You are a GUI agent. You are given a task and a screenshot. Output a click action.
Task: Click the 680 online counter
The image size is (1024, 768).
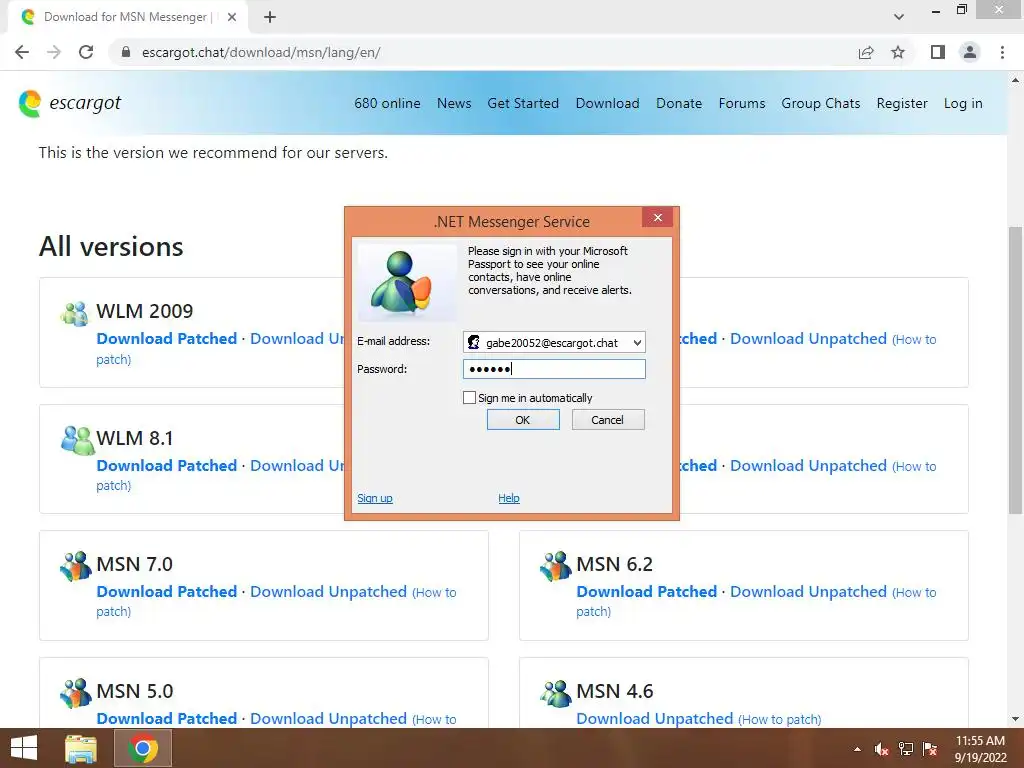tap(387, 103)
